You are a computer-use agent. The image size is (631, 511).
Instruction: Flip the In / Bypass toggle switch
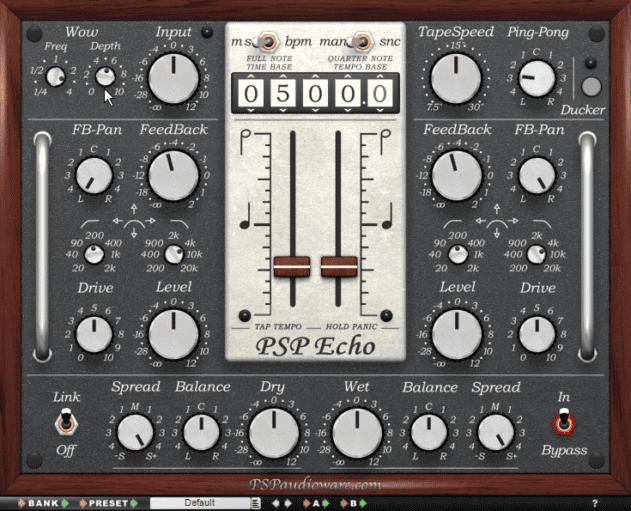564,422
